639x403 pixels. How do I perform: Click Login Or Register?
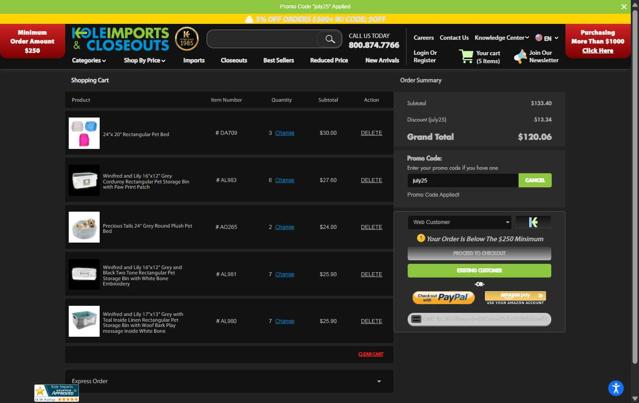point(425,56)
